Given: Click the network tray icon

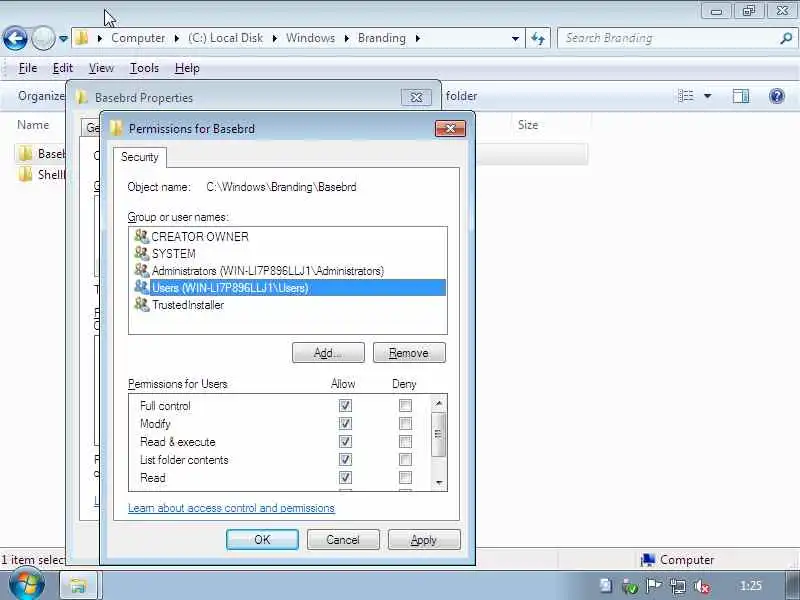Looking at the screenshot, I should [678, 587].
